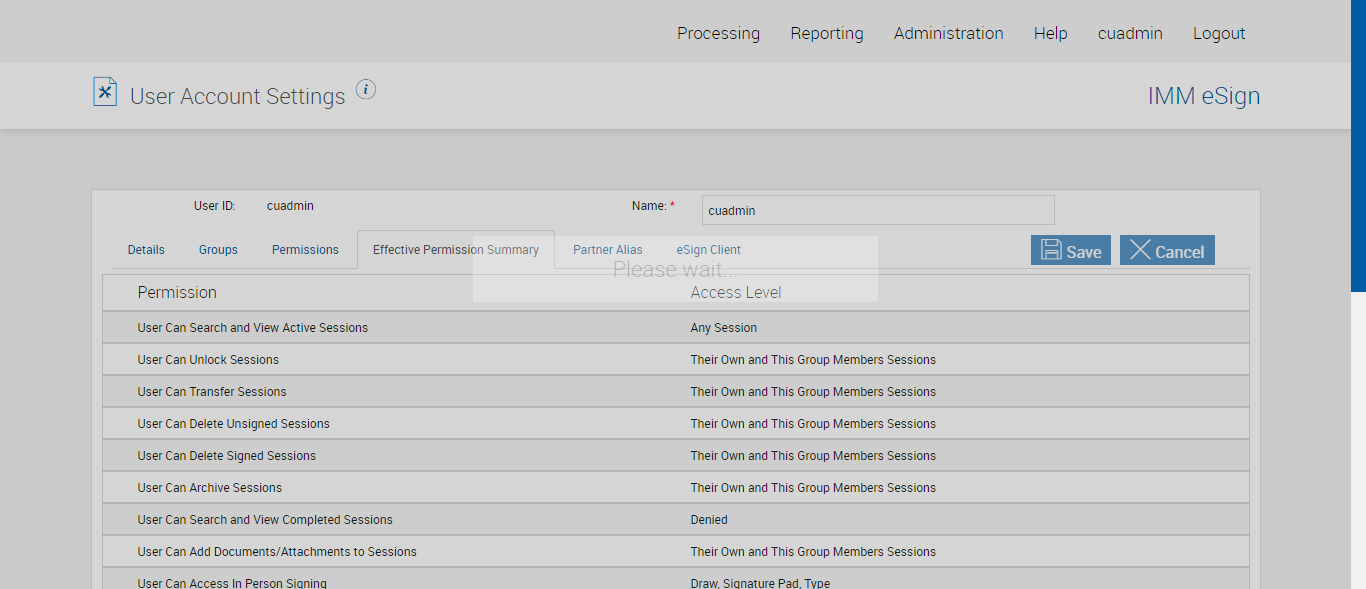Select 'User Can Unlock Sessions' row
Viewport: 1366px width, 589px height.
coord(676,359)
